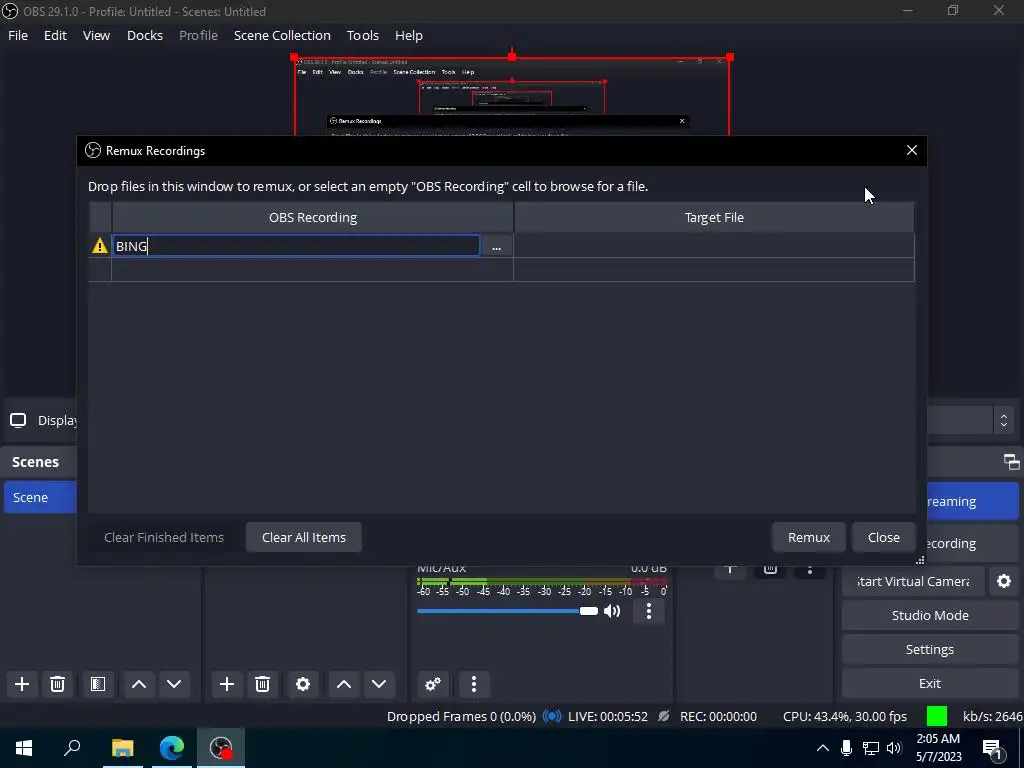Image resolution: width=1024 pixels, height=768 pixels.
Task: Open the Tools menu
Action: [x=362, y=35]
